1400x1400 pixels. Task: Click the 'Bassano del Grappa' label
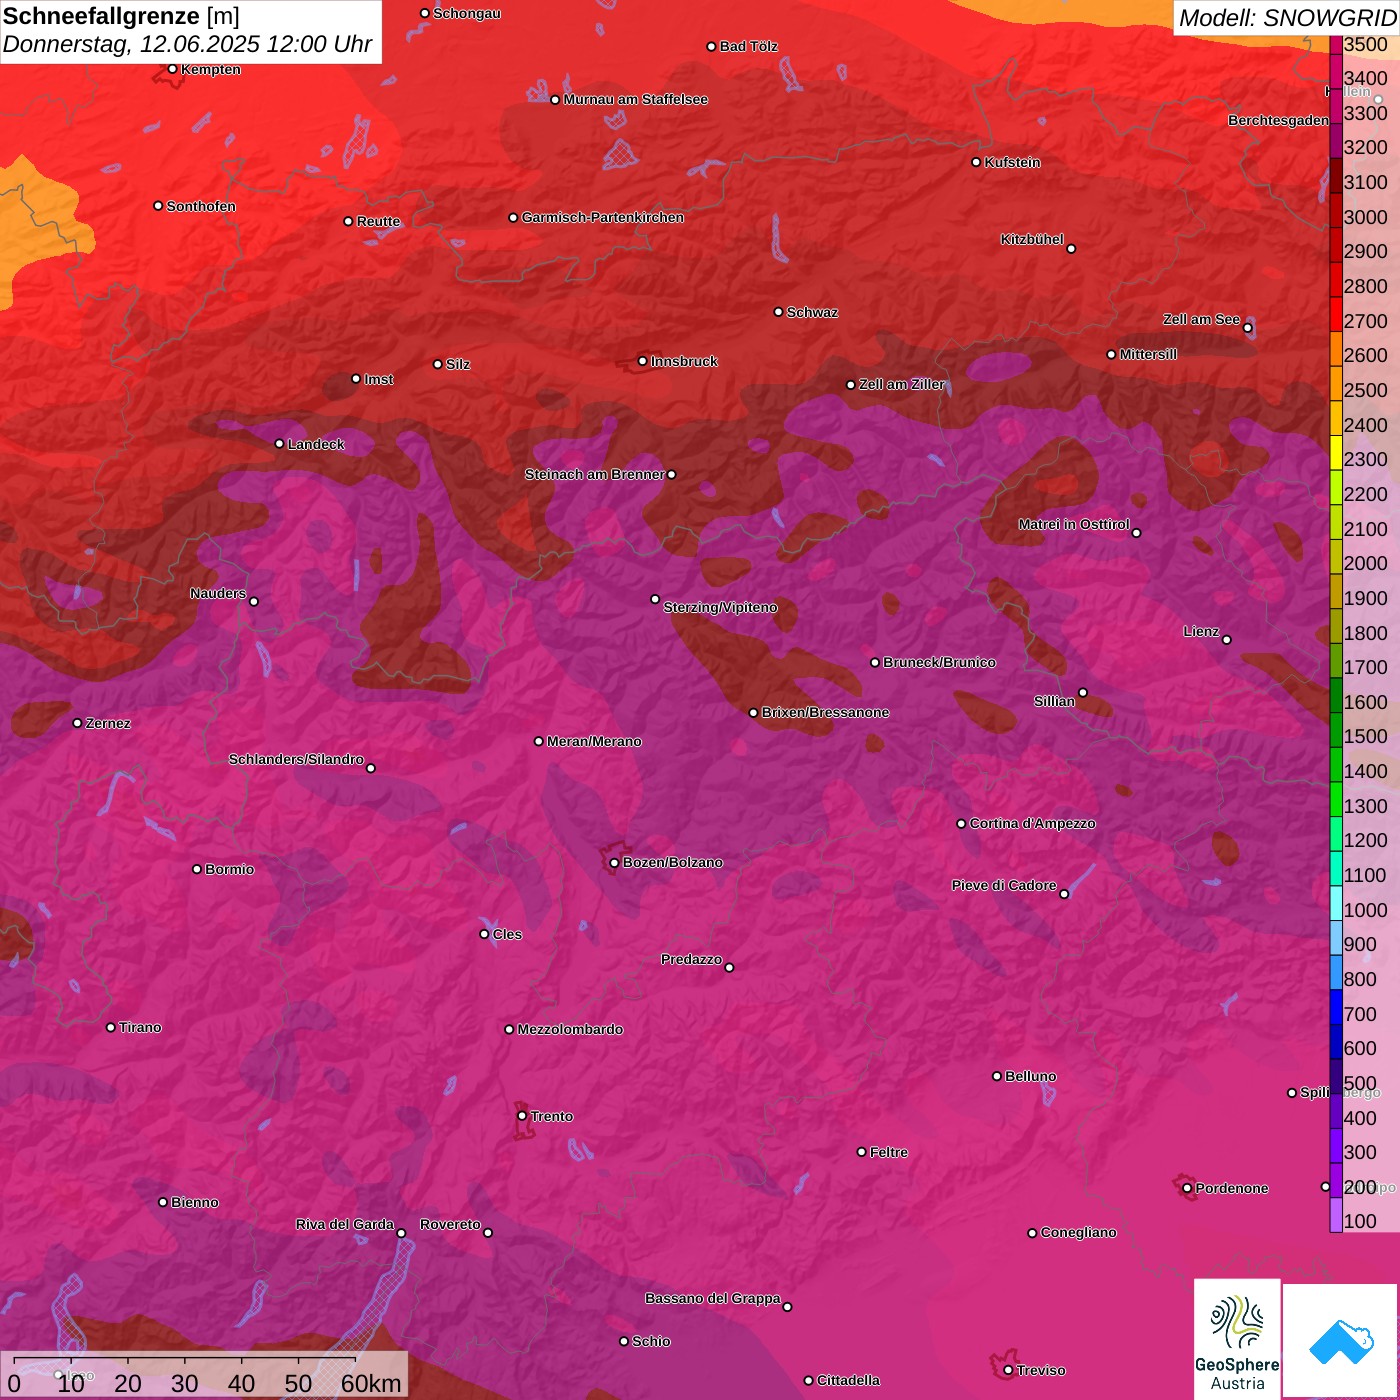(x=712, y=1298)
